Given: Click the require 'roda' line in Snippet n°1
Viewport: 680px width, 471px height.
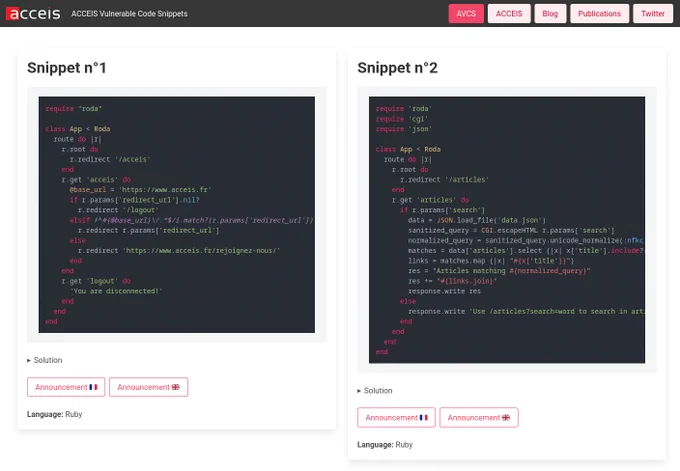Looking at the screenshot, I should click(x=74, y=108).
